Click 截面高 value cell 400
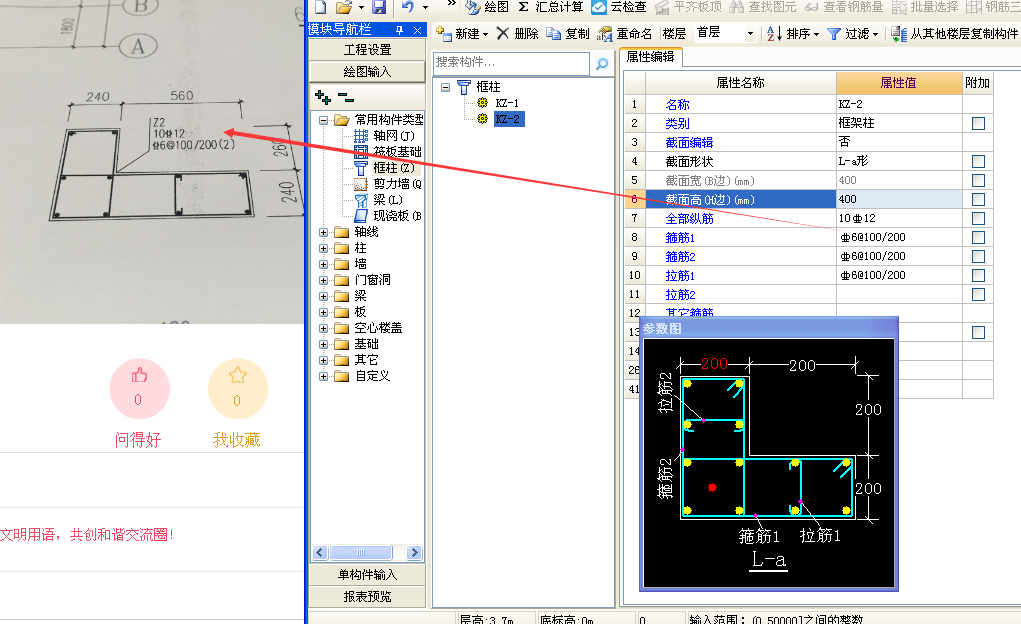1021x624 pixels. (899, 199)
